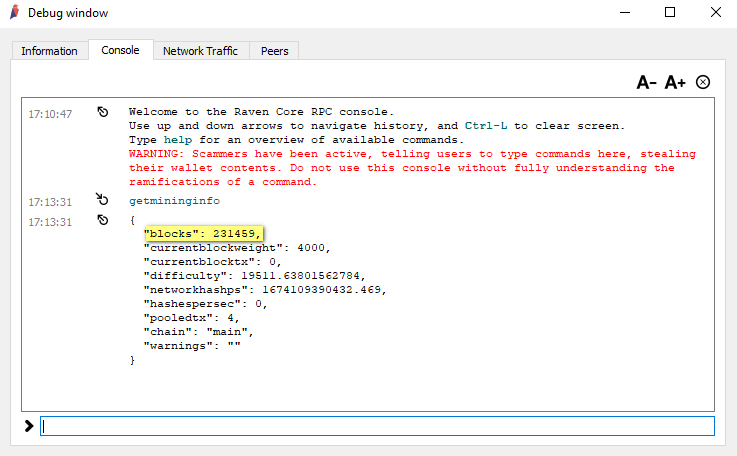Click the icon beside the welcome message
Screen dimensions: 737x456
pyautogui.click(x=102, y=112)
